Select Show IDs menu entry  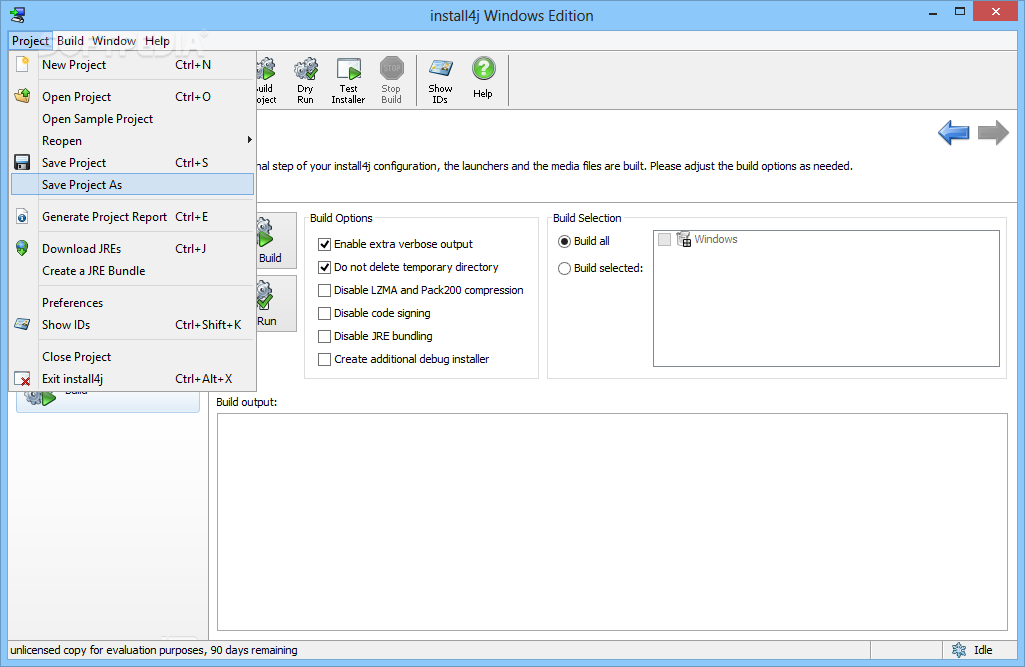[x=133, y=325]
